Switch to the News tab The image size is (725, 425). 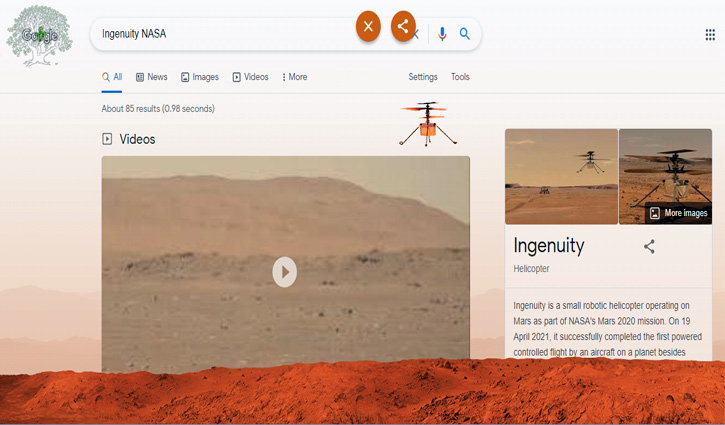coord(152,77)
